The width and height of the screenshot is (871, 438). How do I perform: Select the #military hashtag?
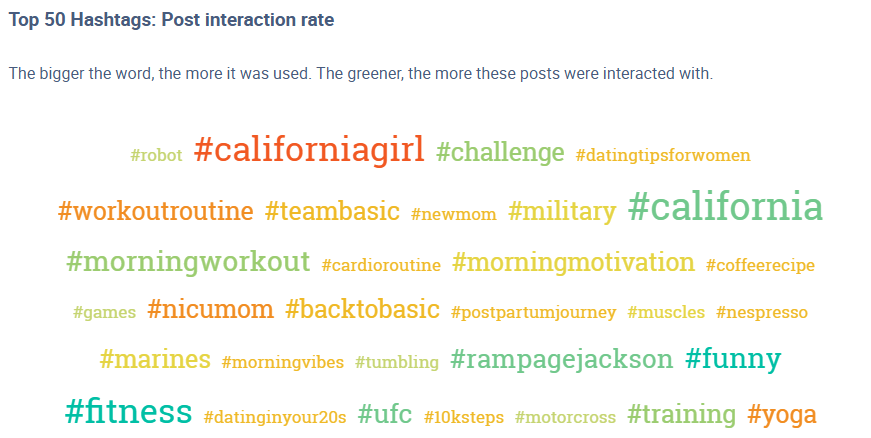(561, 212)
